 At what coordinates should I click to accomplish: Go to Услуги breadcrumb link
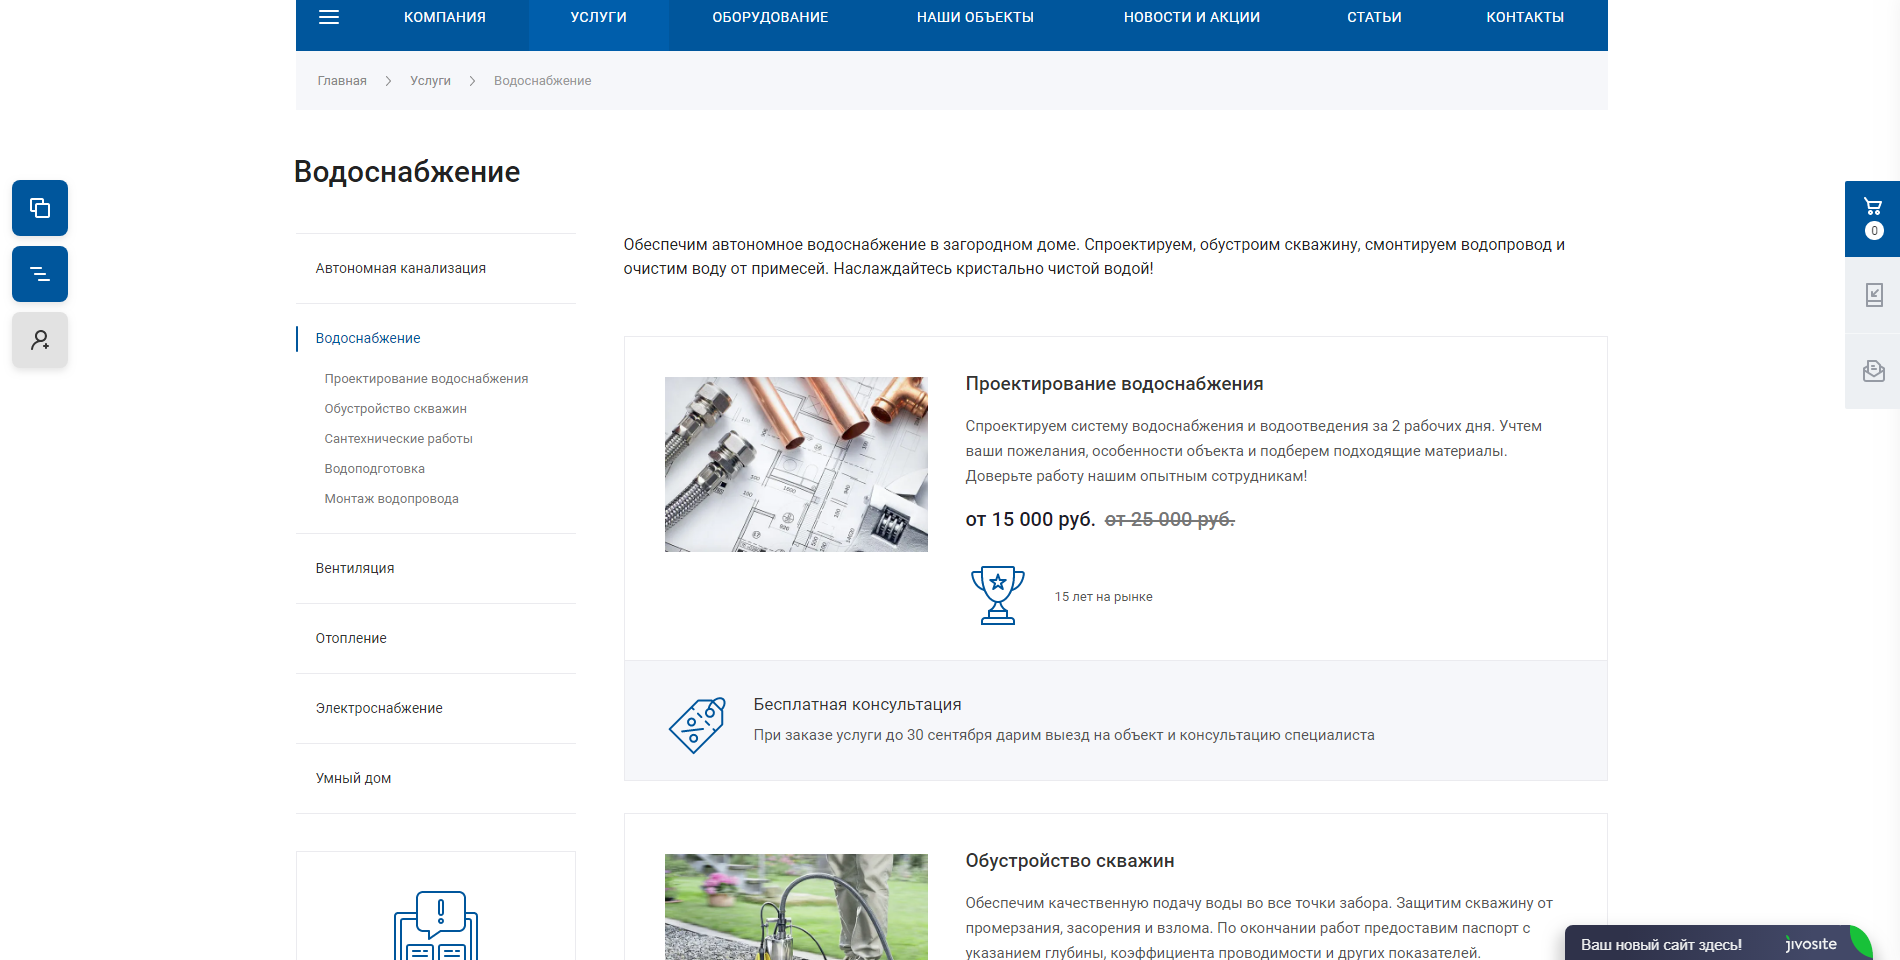click(430, 81)
